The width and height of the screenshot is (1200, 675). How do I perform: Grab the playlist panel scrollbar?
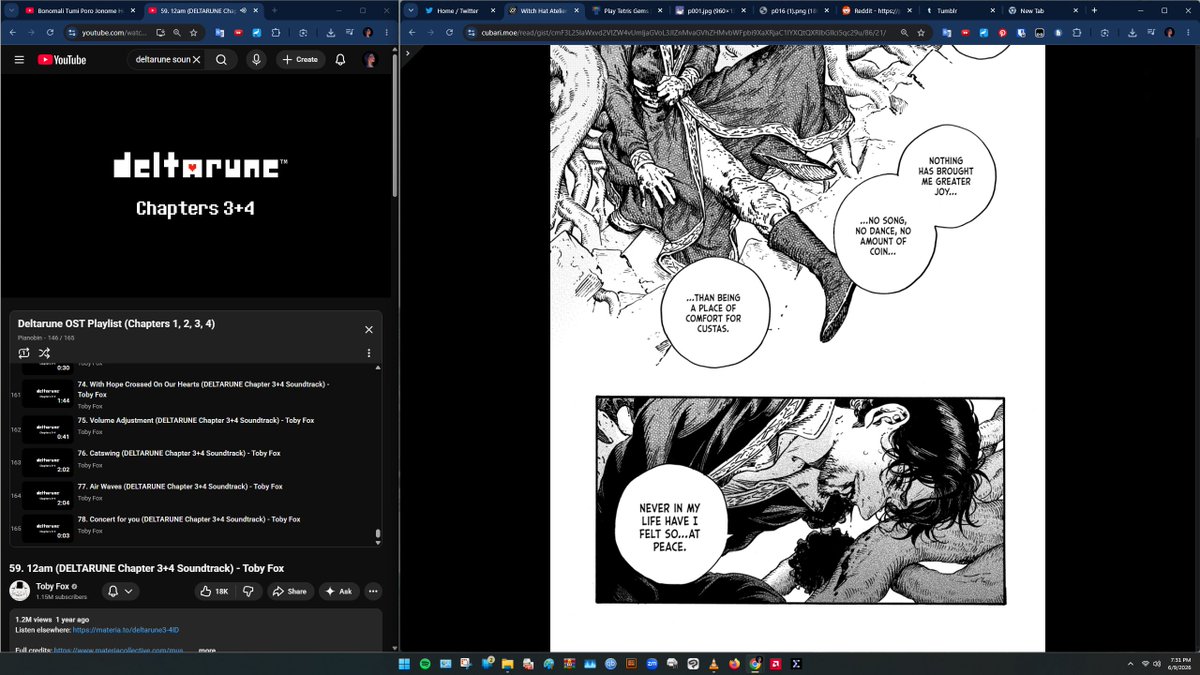(377, 535)
